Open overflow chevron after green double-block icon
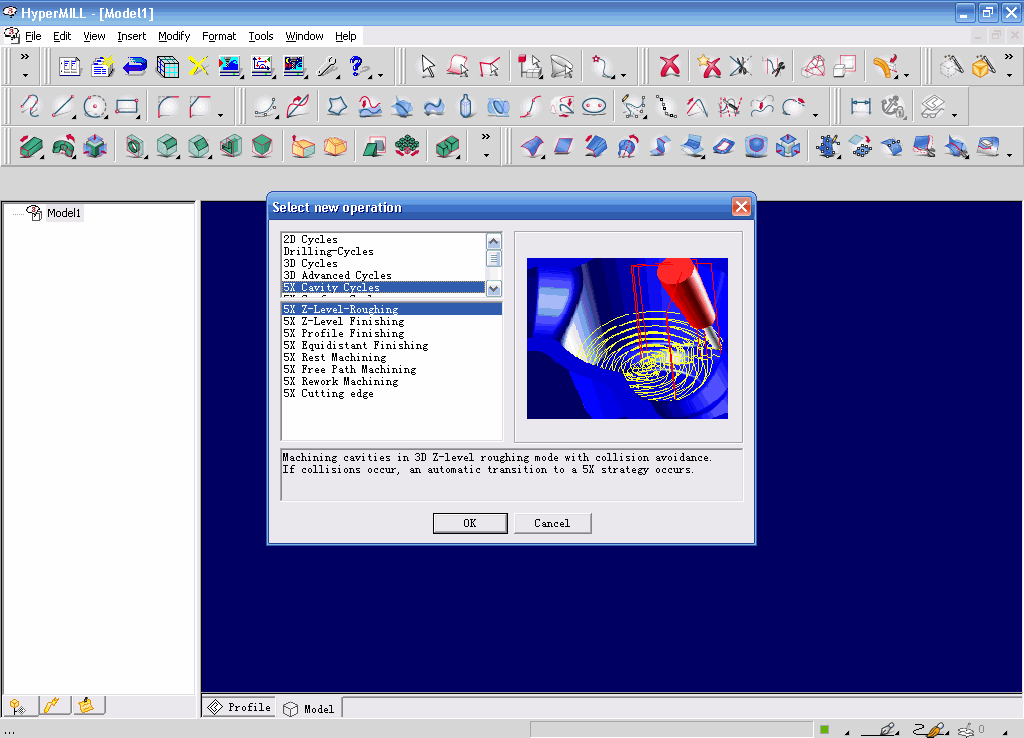 click(485, 136)
